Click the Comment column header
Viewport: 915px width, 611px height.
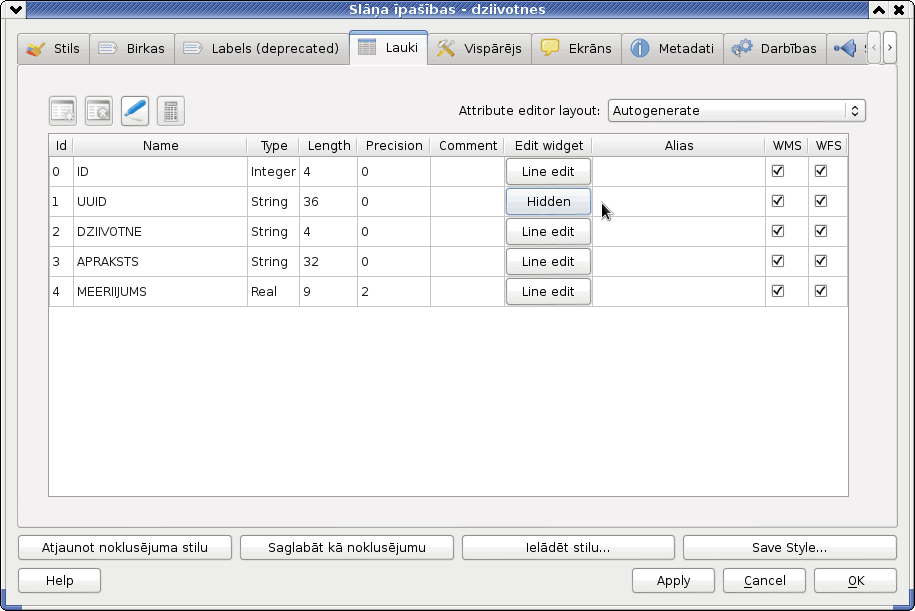(467, 146)
